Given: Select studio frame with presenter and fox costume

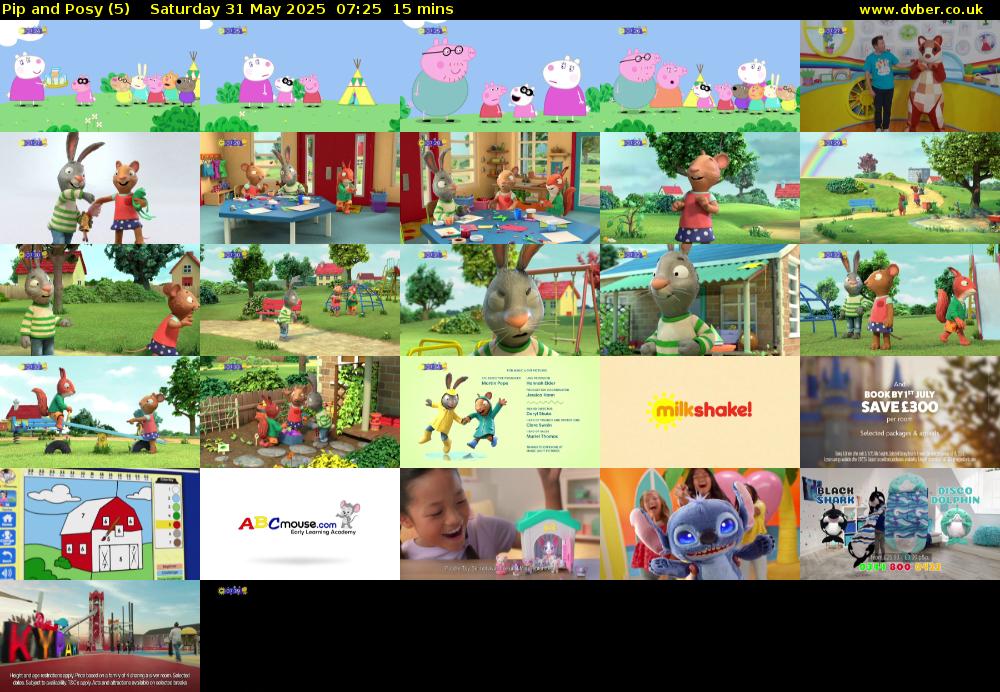Looking at the screenshot, I should point(900,76).
